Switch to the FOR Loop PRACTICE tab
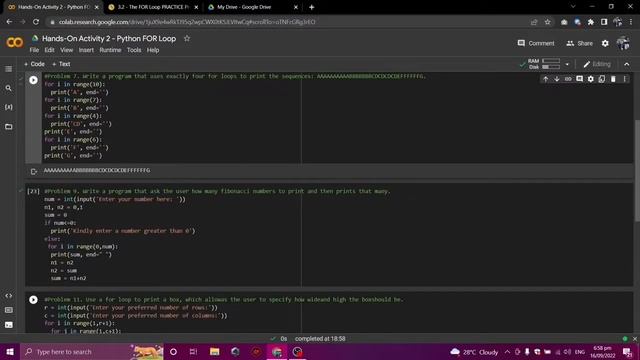 153,7
